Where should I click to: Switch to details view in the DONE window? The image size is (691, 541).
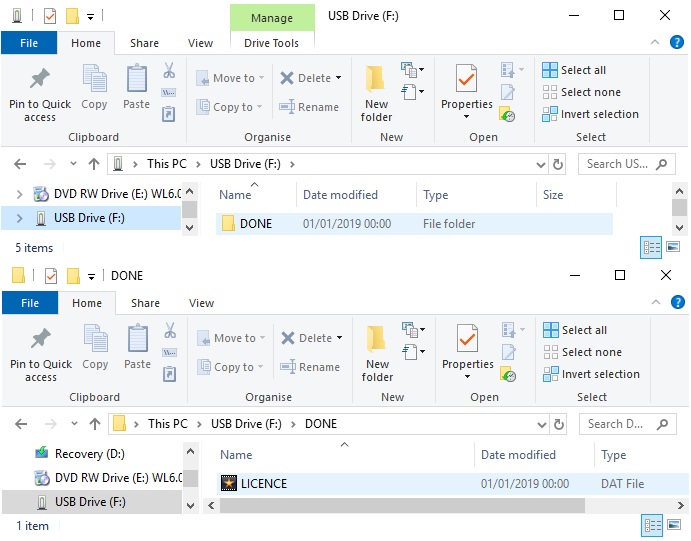coord(651,525)
